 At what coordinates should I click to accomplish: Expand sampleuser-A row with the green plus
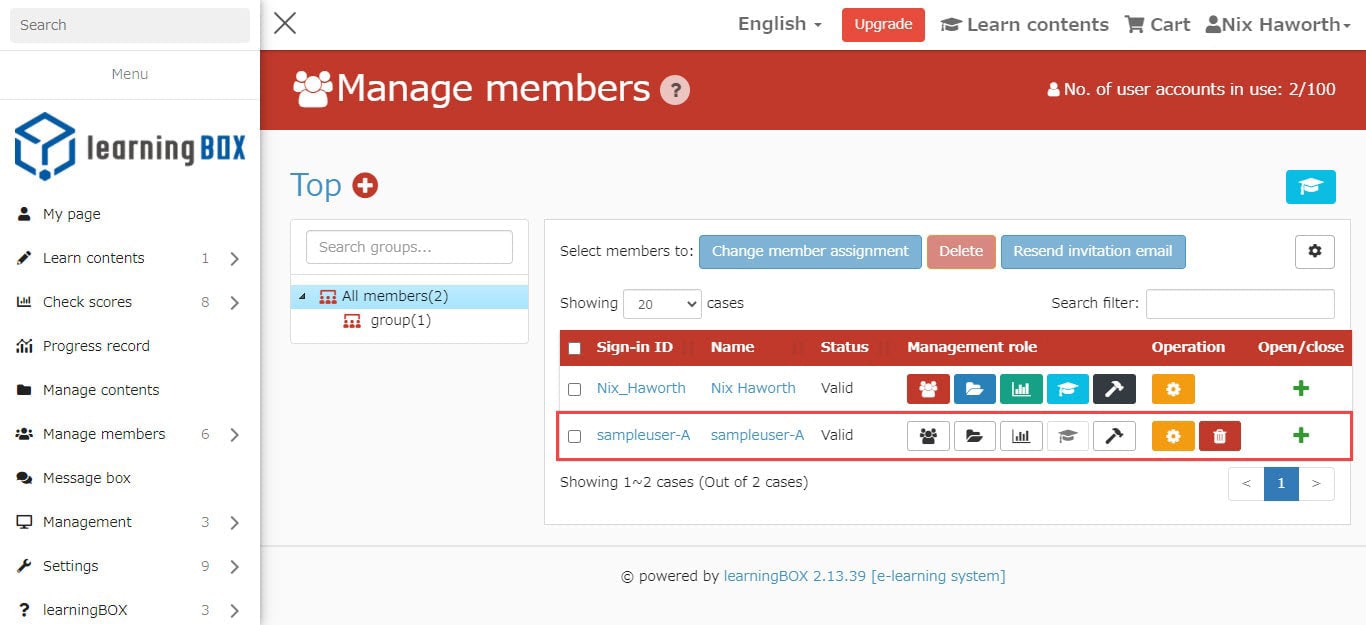coord(1300,435)
